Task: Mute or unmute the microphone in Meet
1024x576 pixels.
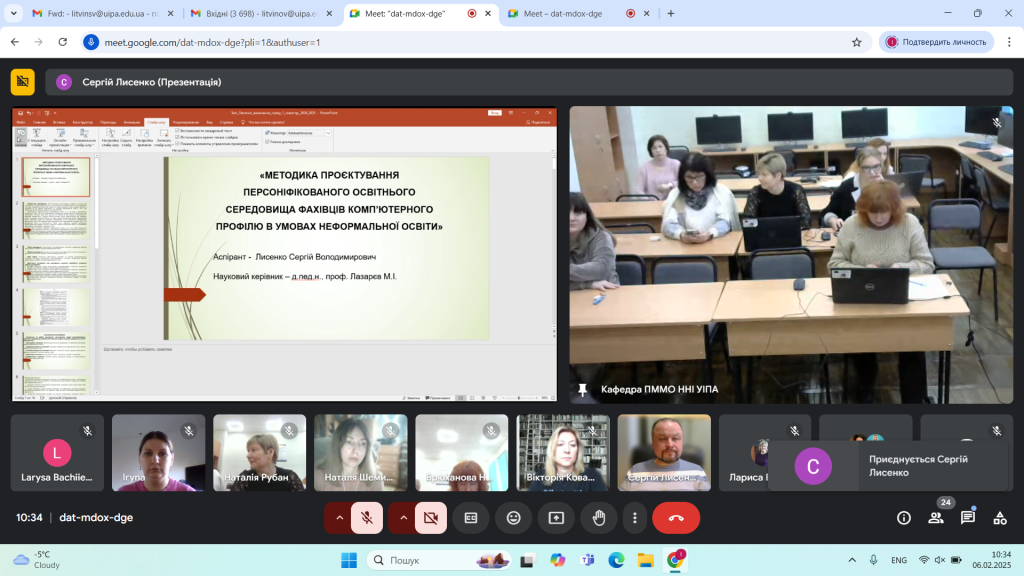Action: (367, 518)
